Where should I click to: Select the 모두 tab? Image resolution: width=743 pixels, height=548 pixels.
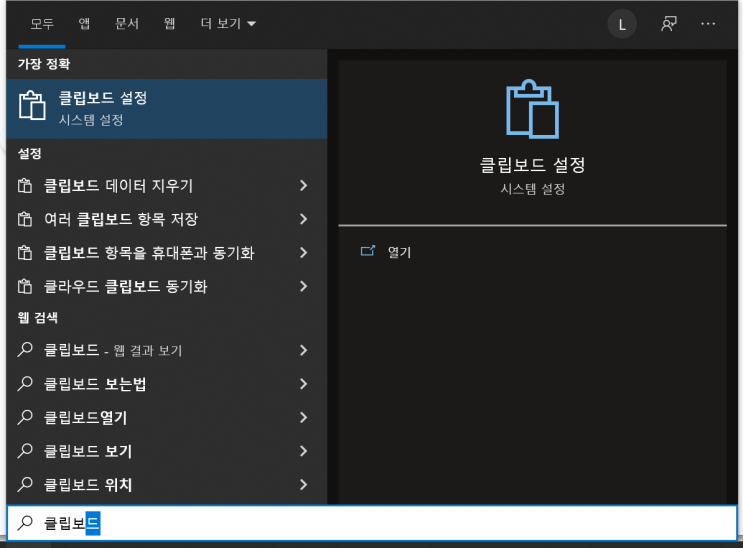[42, 24]
